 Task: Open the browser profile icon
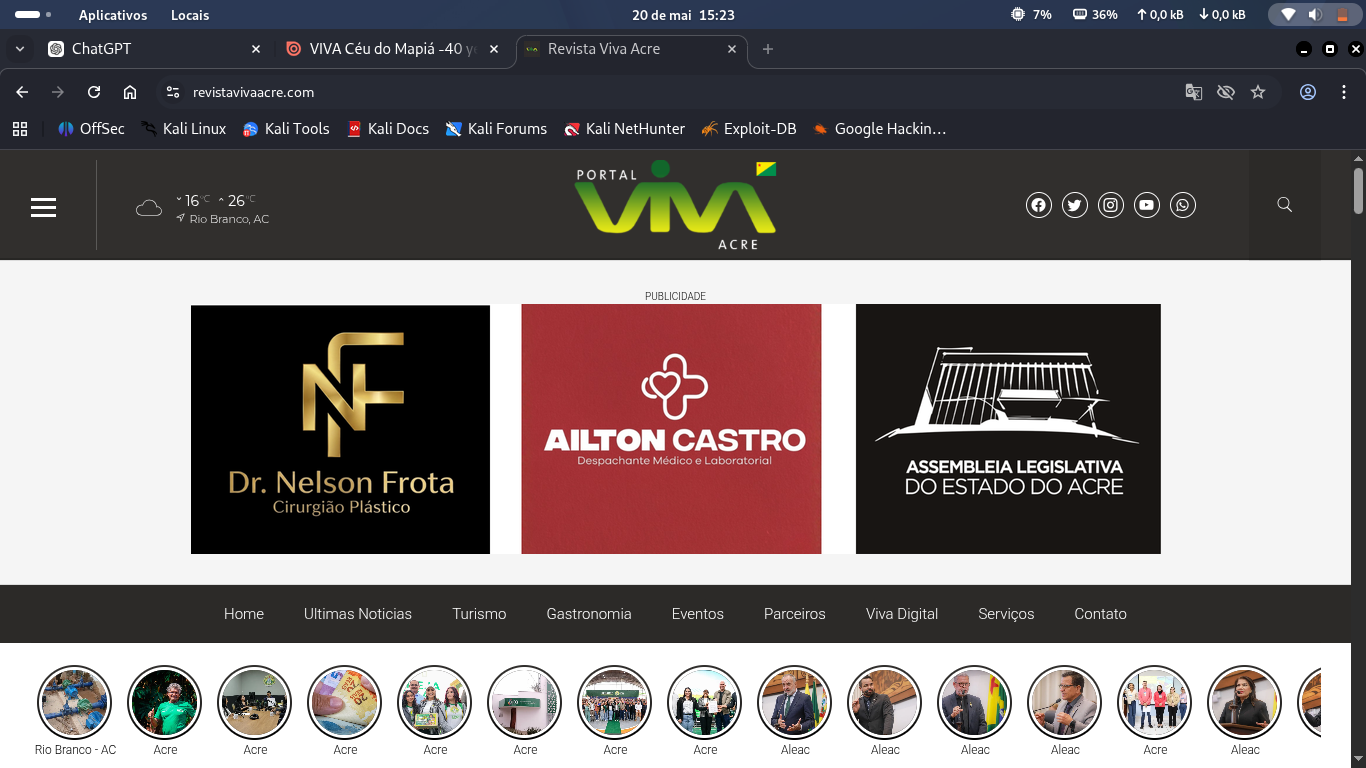click(x=1308, y=92)
